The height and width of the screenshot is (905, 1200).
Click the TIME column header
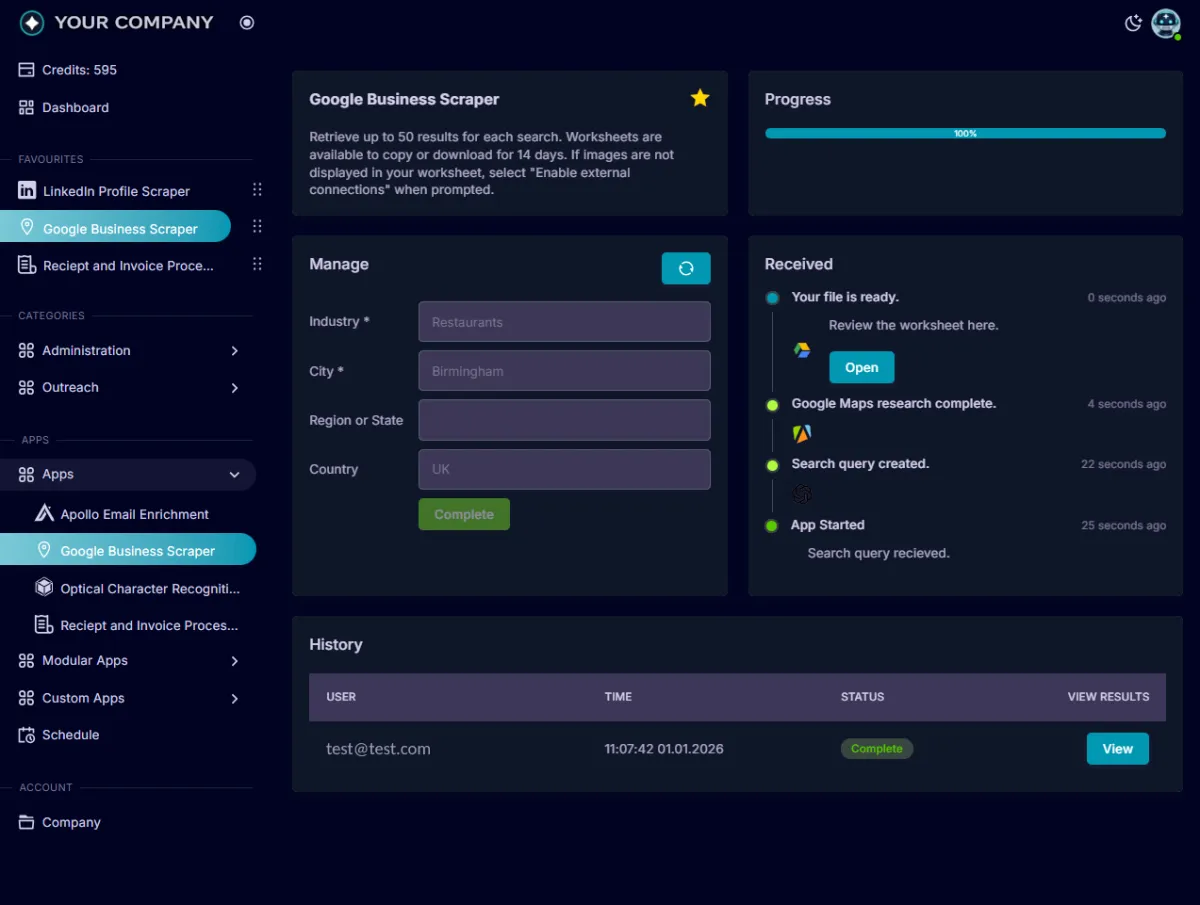[x=618, y=697]
